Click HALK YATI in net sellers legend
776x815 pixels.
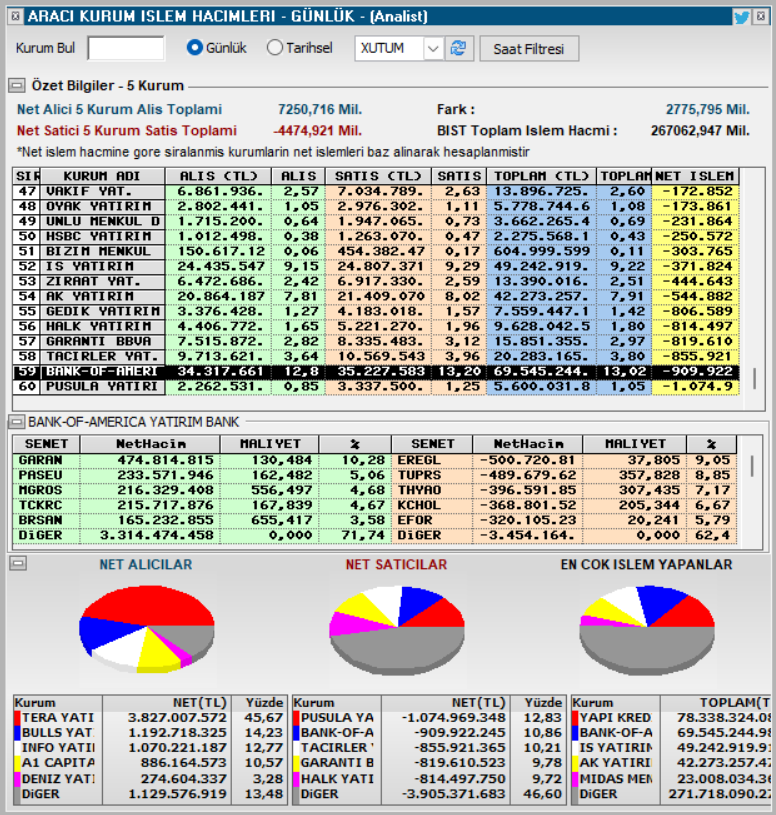click(337, 779)
